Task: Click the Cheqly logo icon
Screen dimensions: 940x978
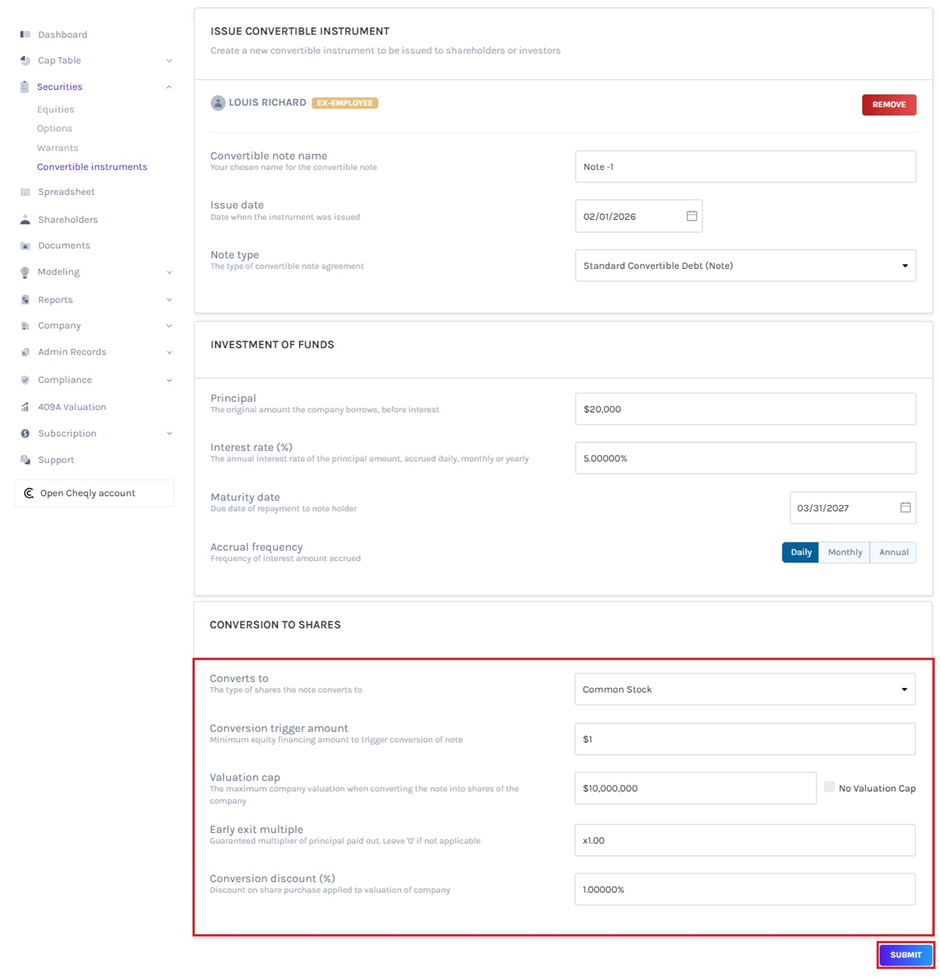Action: click(x=29, y=493)
